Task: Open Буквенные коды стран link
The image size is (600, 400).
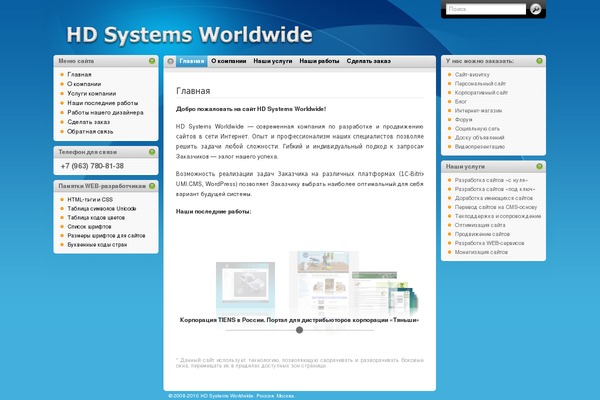Action: 97,245
